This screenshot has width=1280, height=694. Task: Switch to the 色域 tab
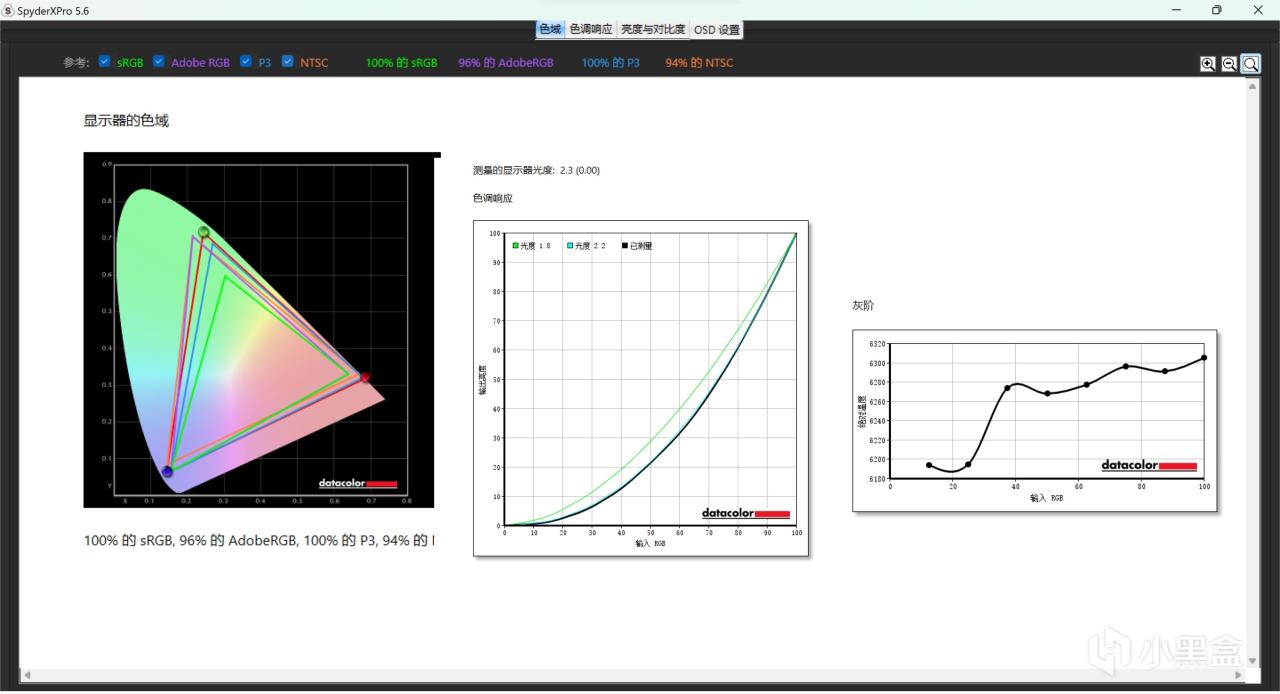[550, 29]
